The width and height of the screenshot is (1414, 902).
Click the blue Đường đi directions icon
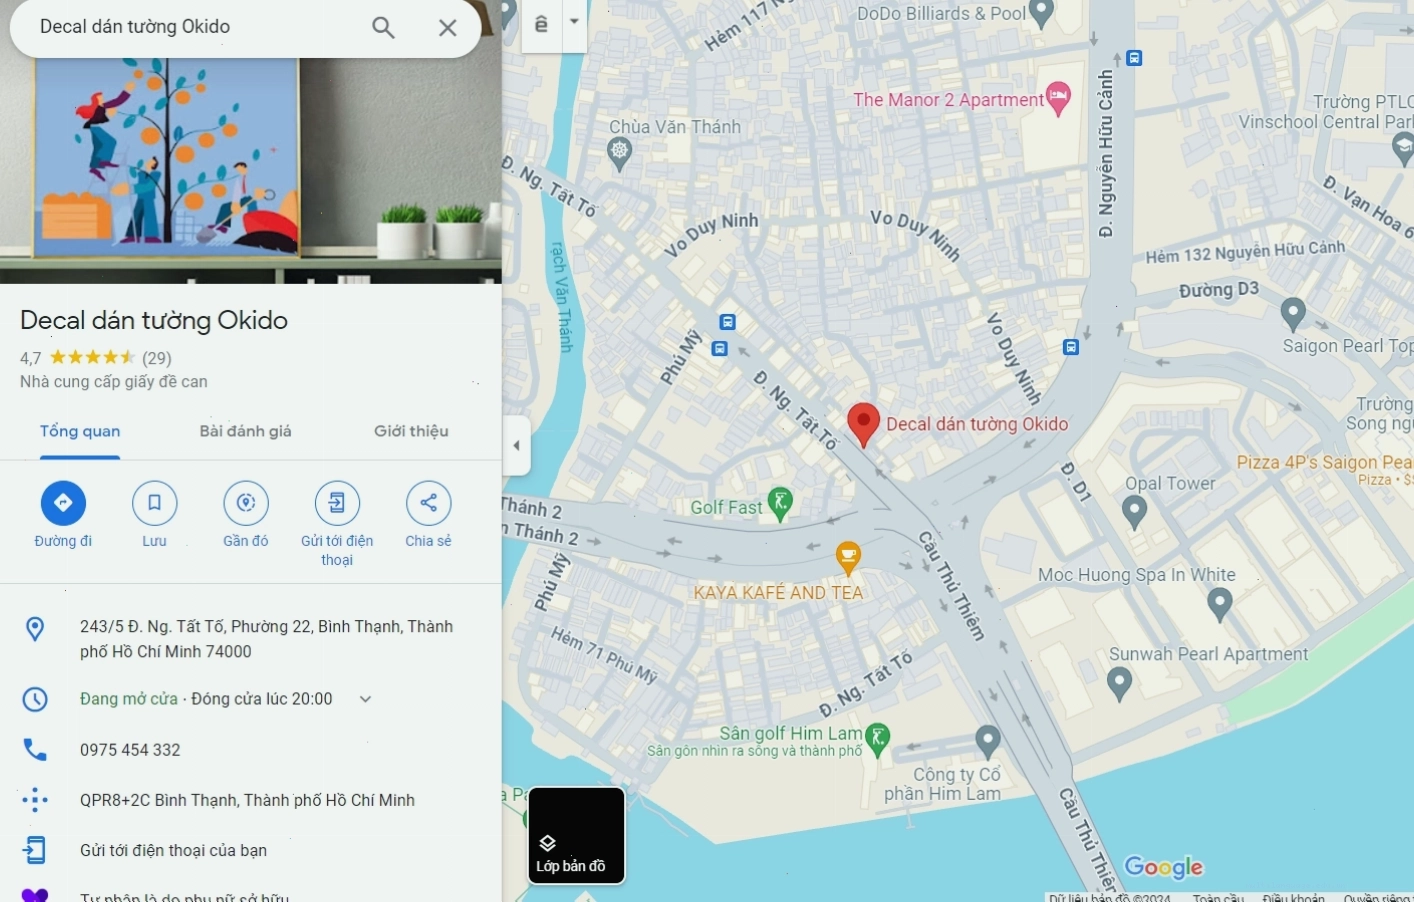pos(63,503)
